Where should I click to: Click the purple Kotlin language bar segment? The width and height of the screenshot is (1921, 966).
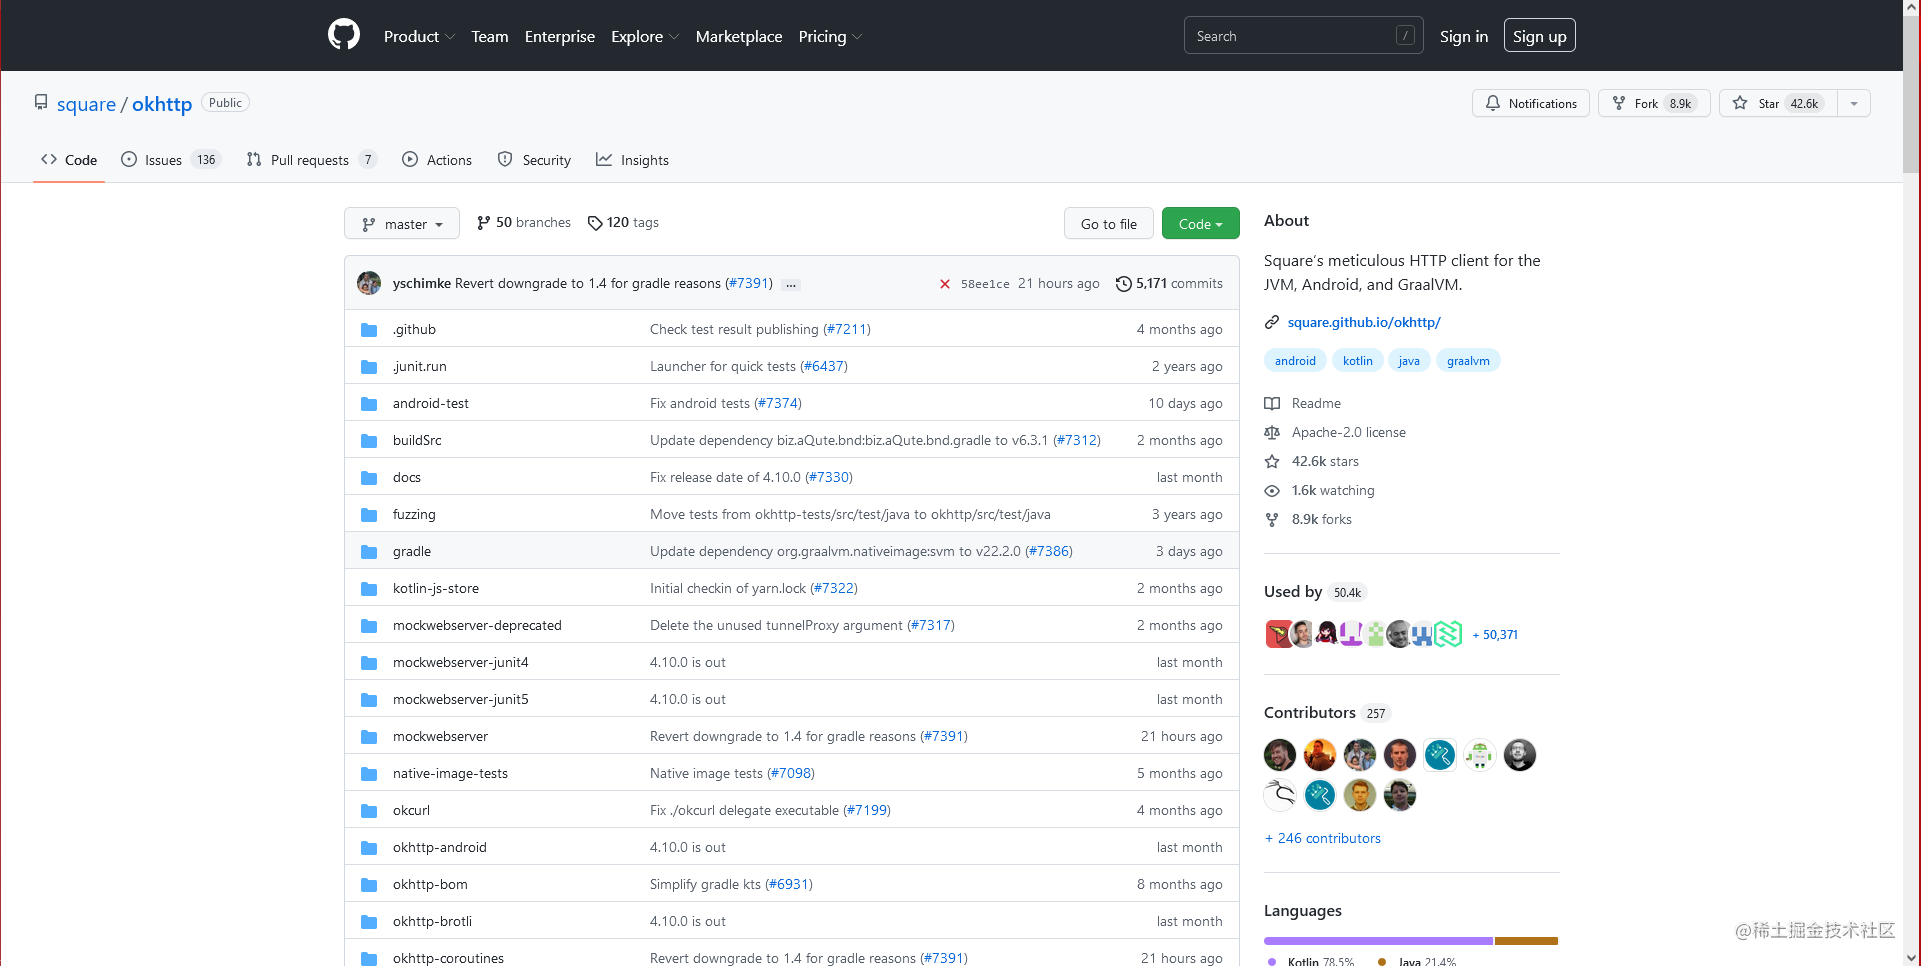[1378, 941]
